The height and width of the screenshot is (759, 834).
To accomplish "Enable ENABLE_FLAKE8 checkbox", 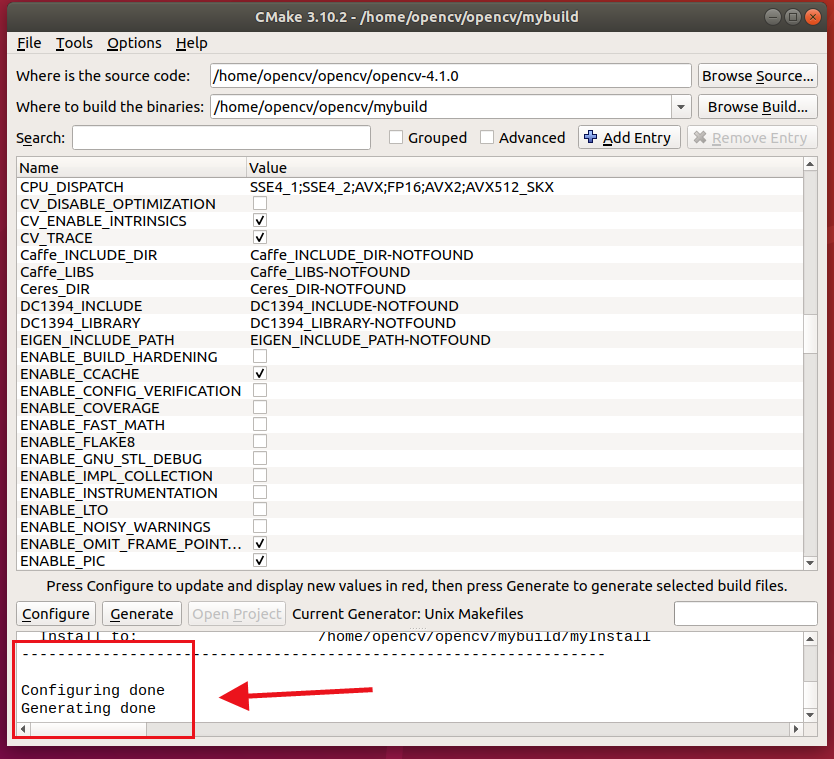I will click(260, 441).
